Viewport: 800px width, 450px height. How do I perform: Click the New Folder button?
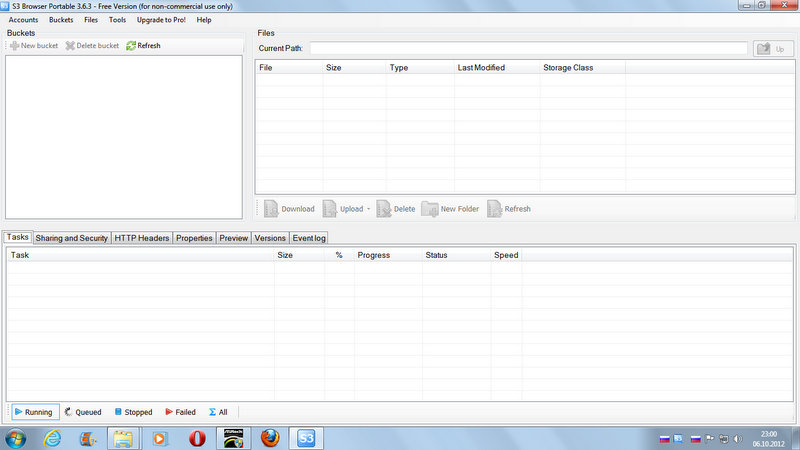pos(450,209)
